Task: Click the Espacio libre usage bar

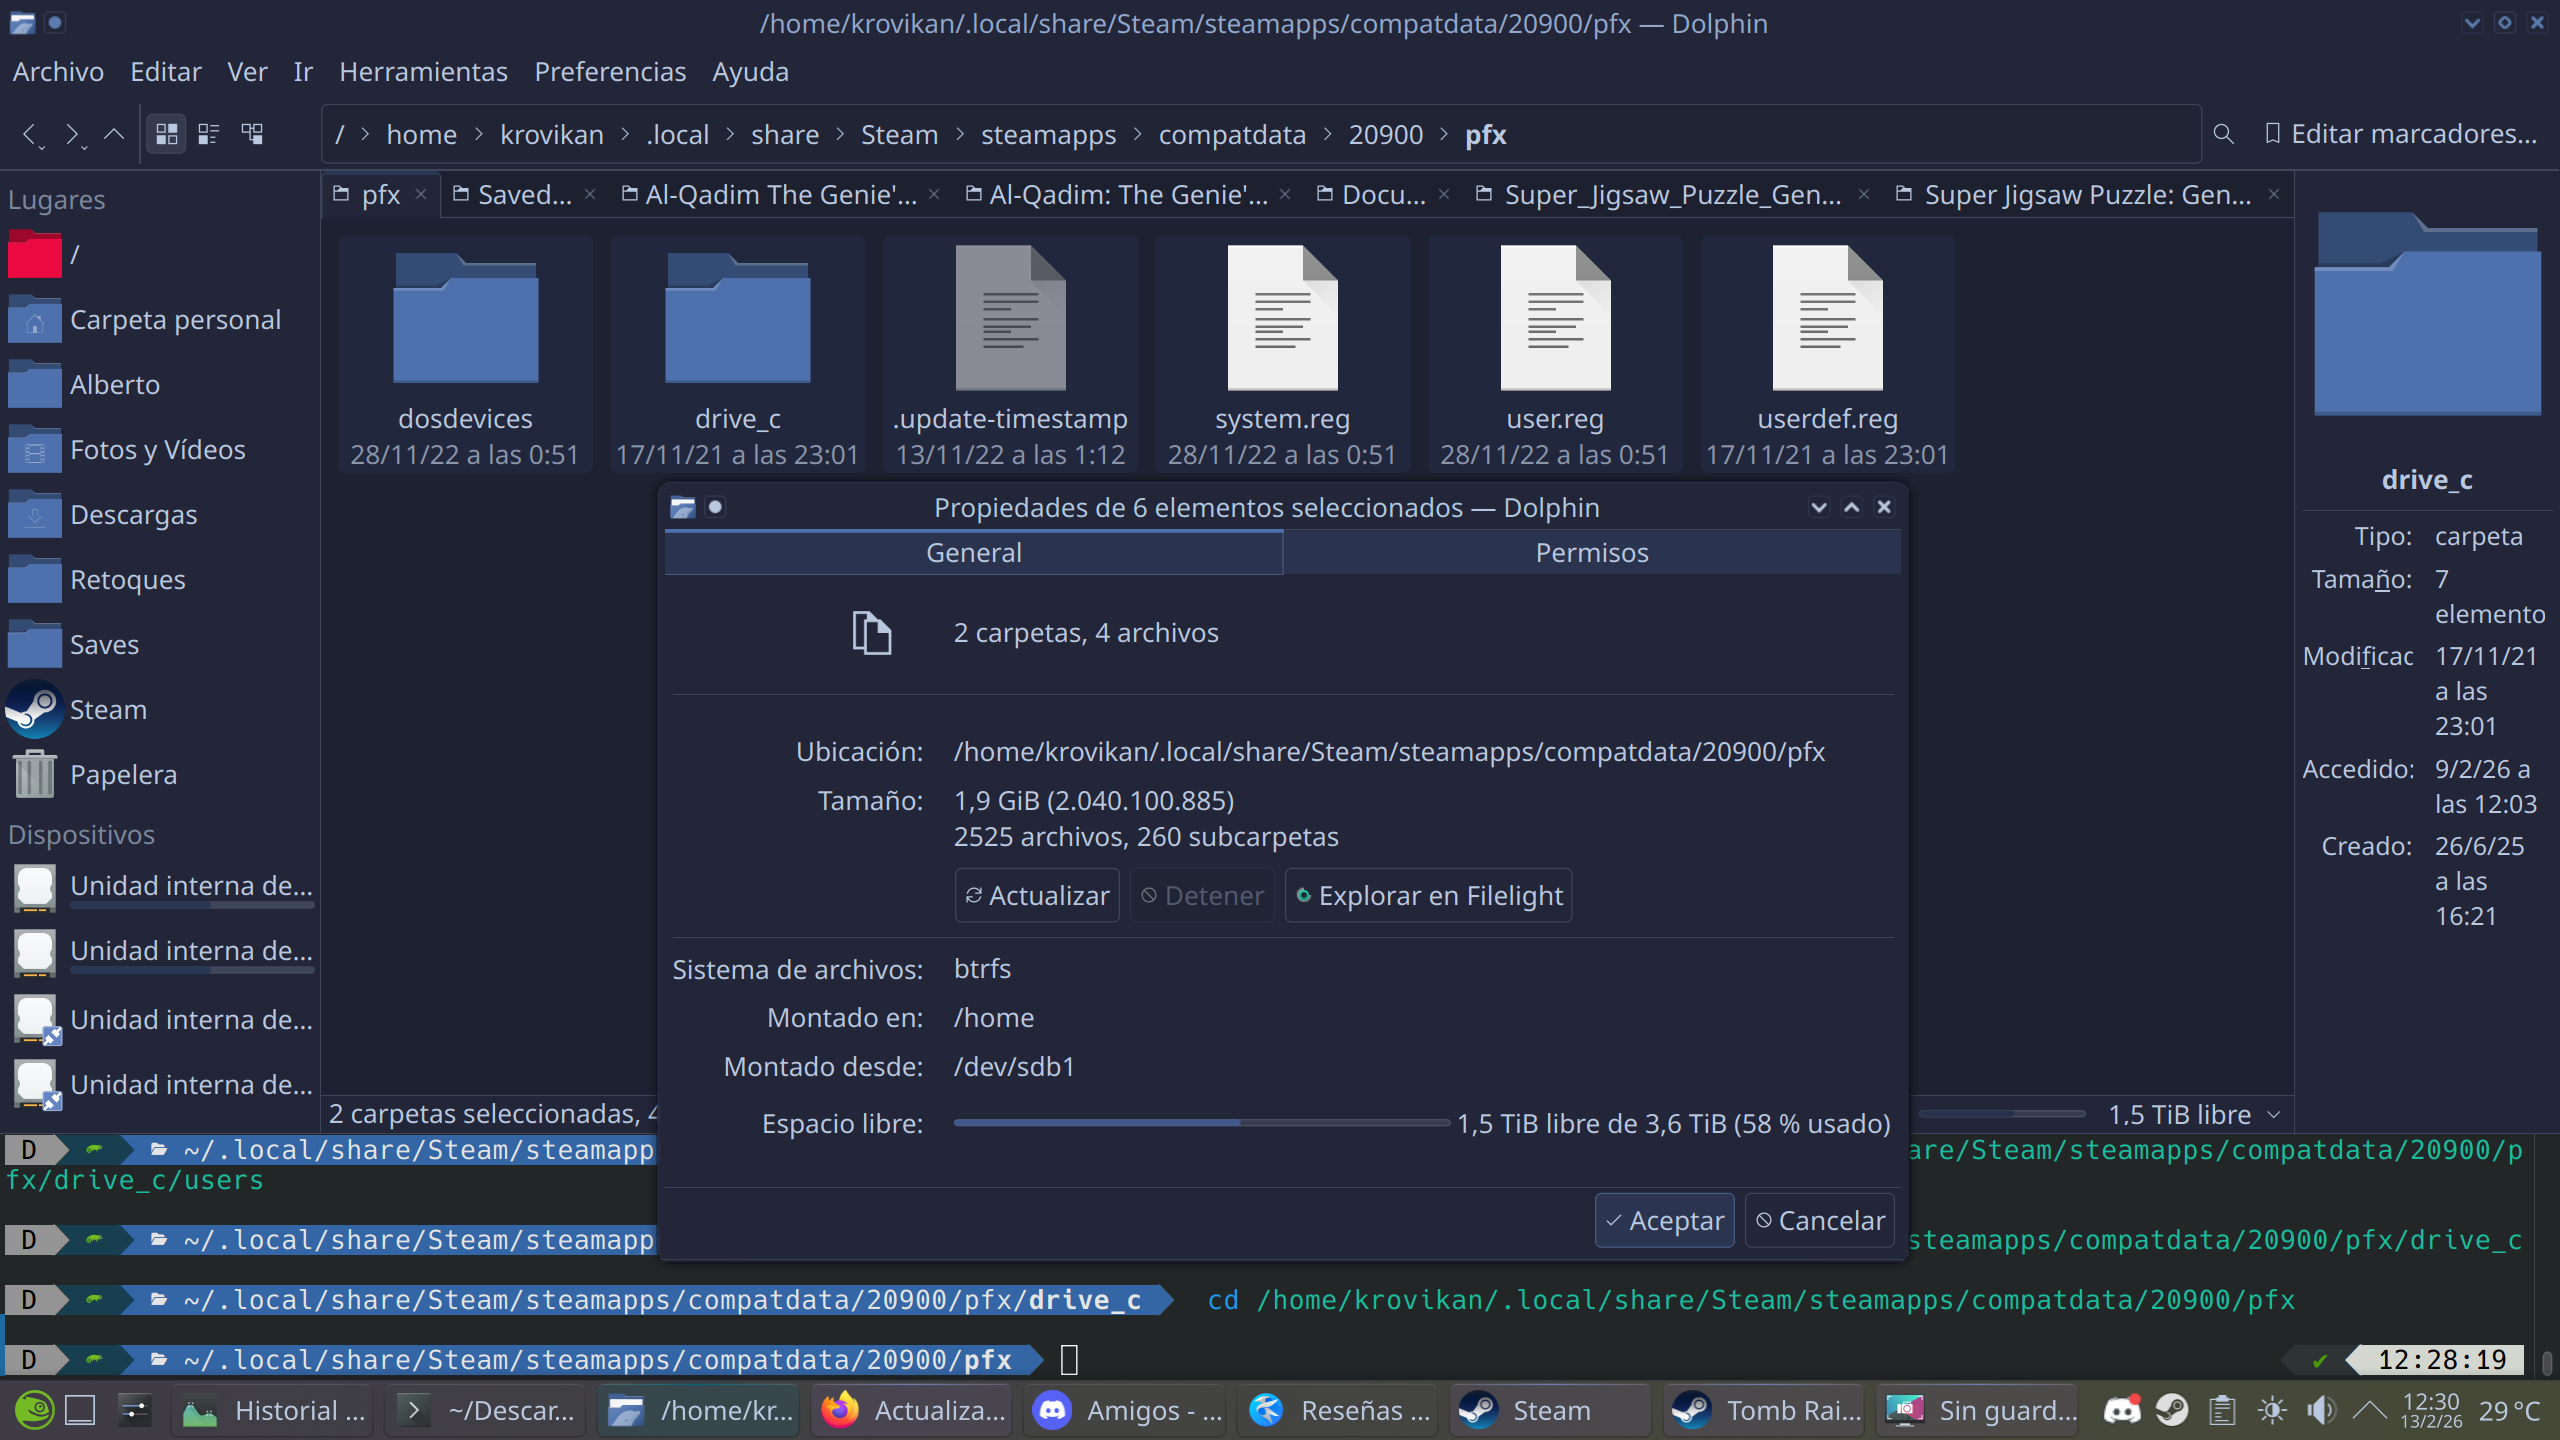Action: point(1200,1124)
